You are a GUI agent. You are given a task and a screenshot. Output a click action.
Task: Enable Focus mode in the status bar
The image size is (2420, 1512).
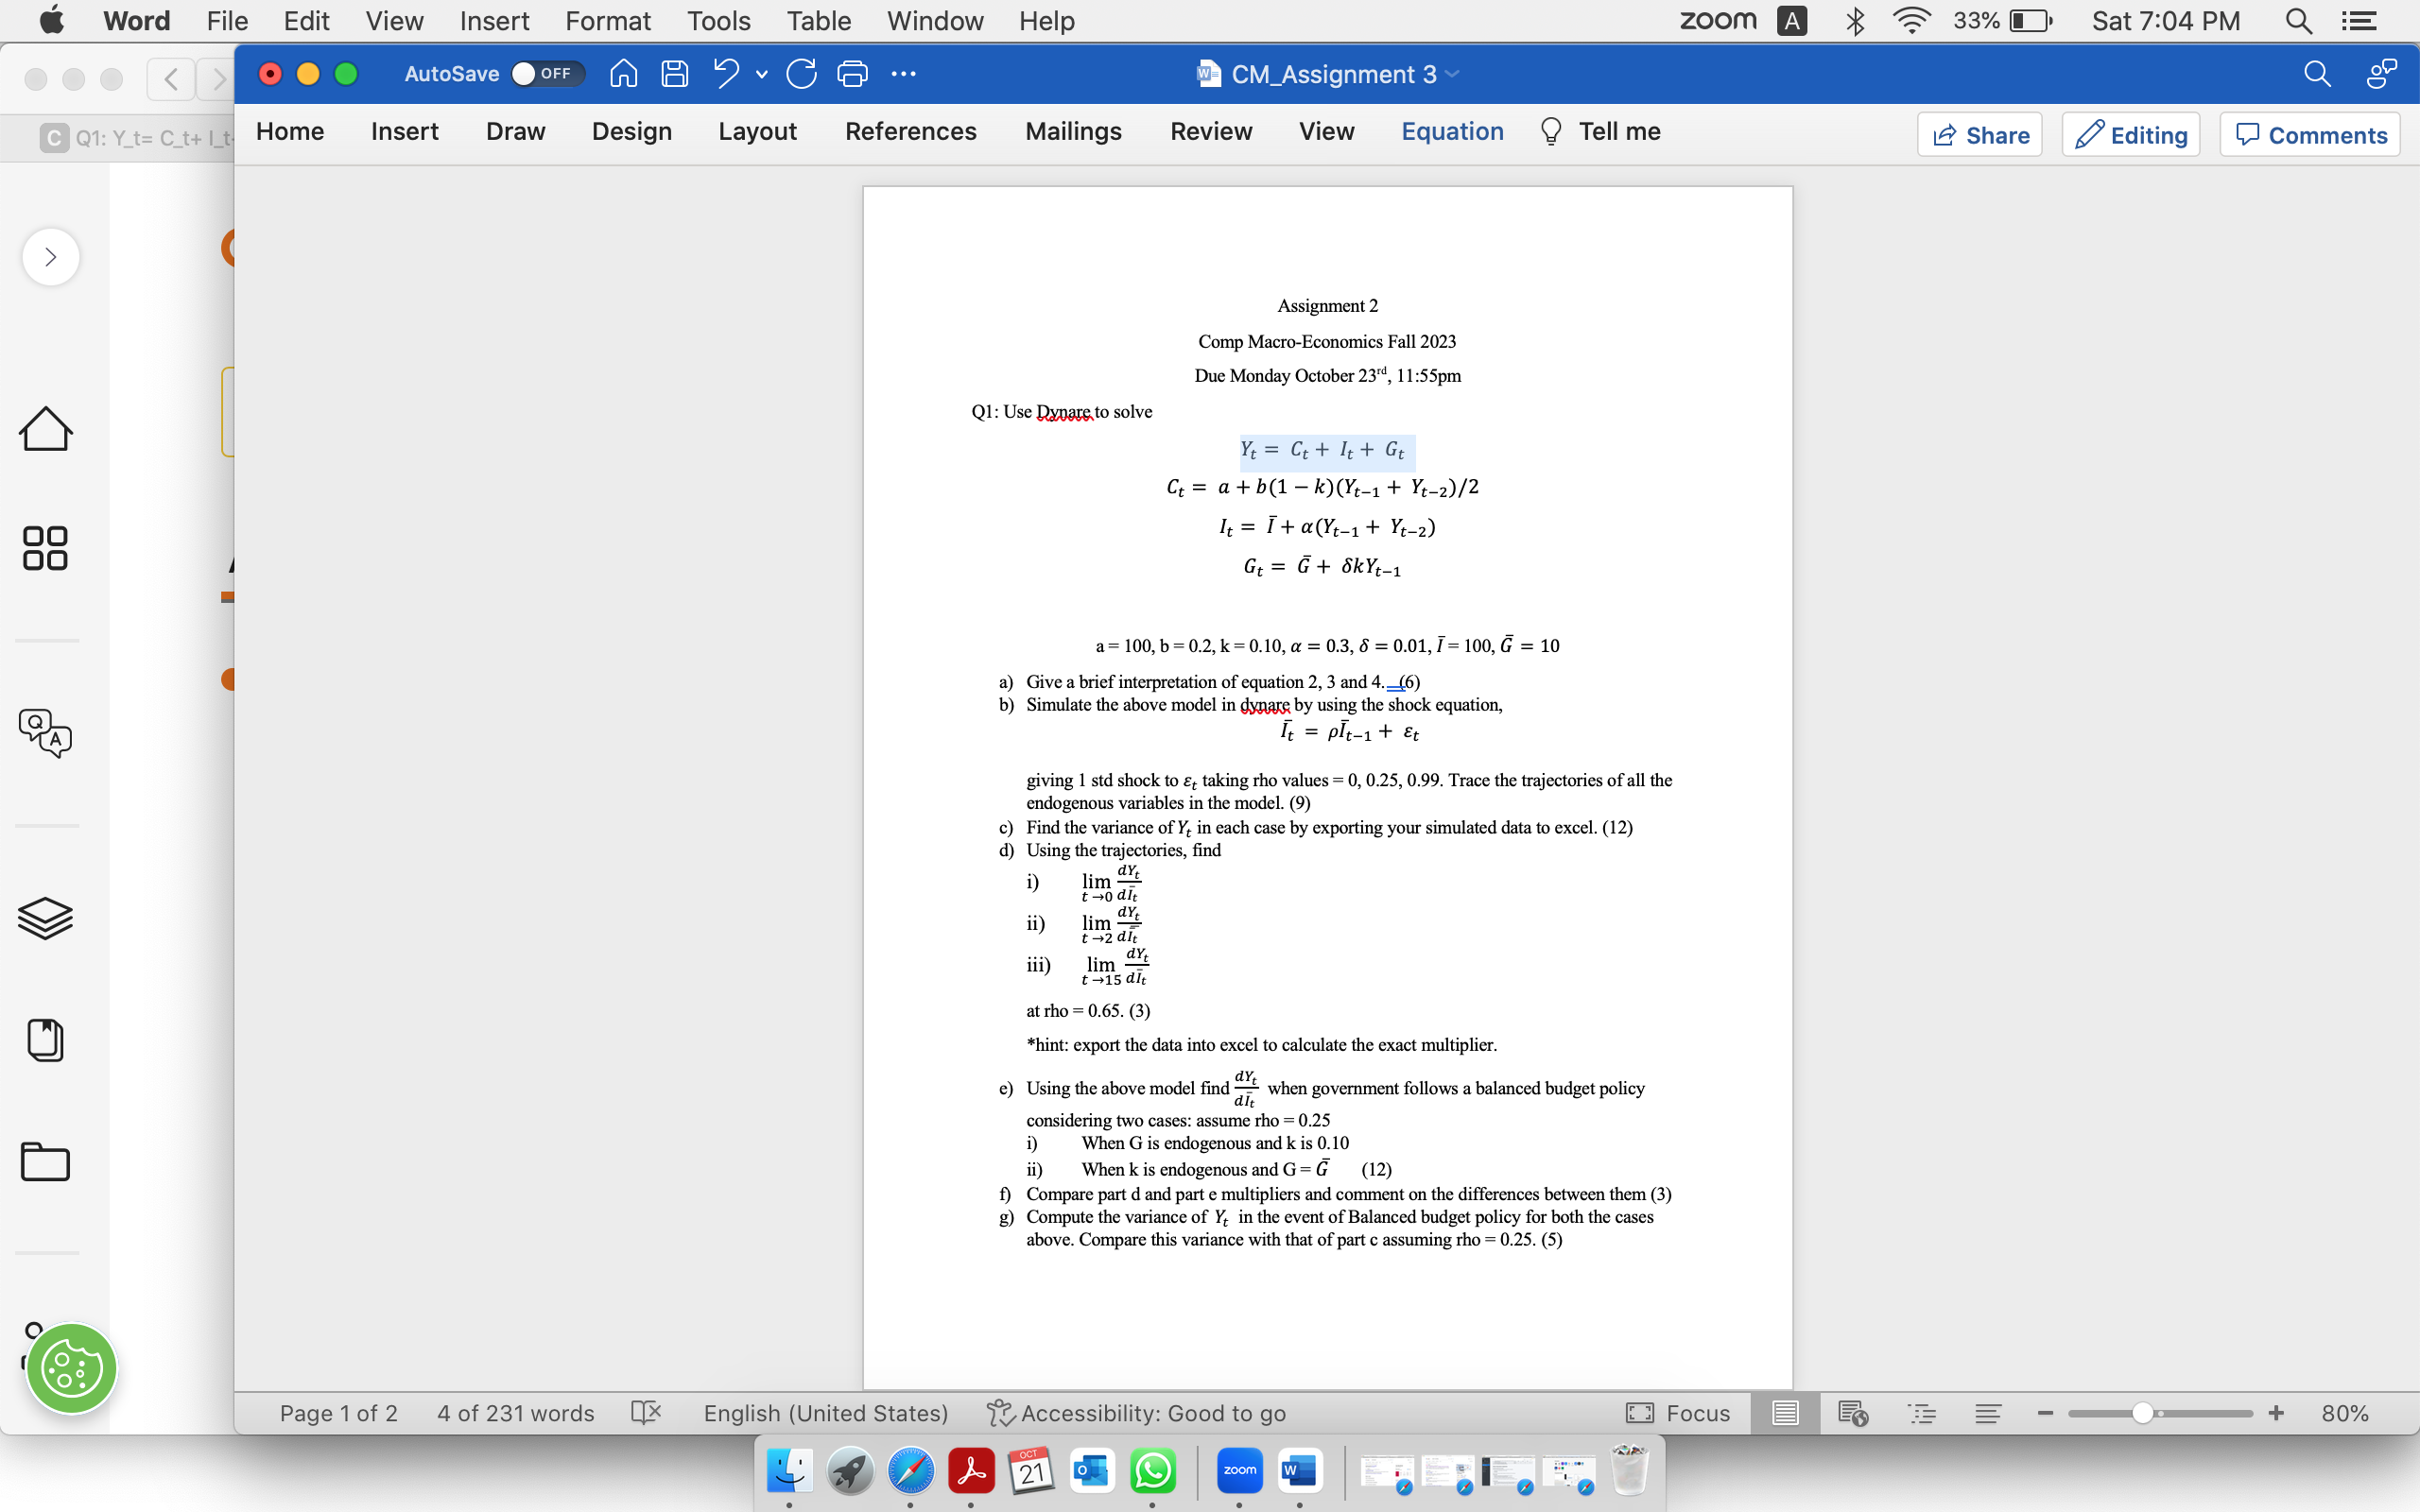coord(1678,1412)
